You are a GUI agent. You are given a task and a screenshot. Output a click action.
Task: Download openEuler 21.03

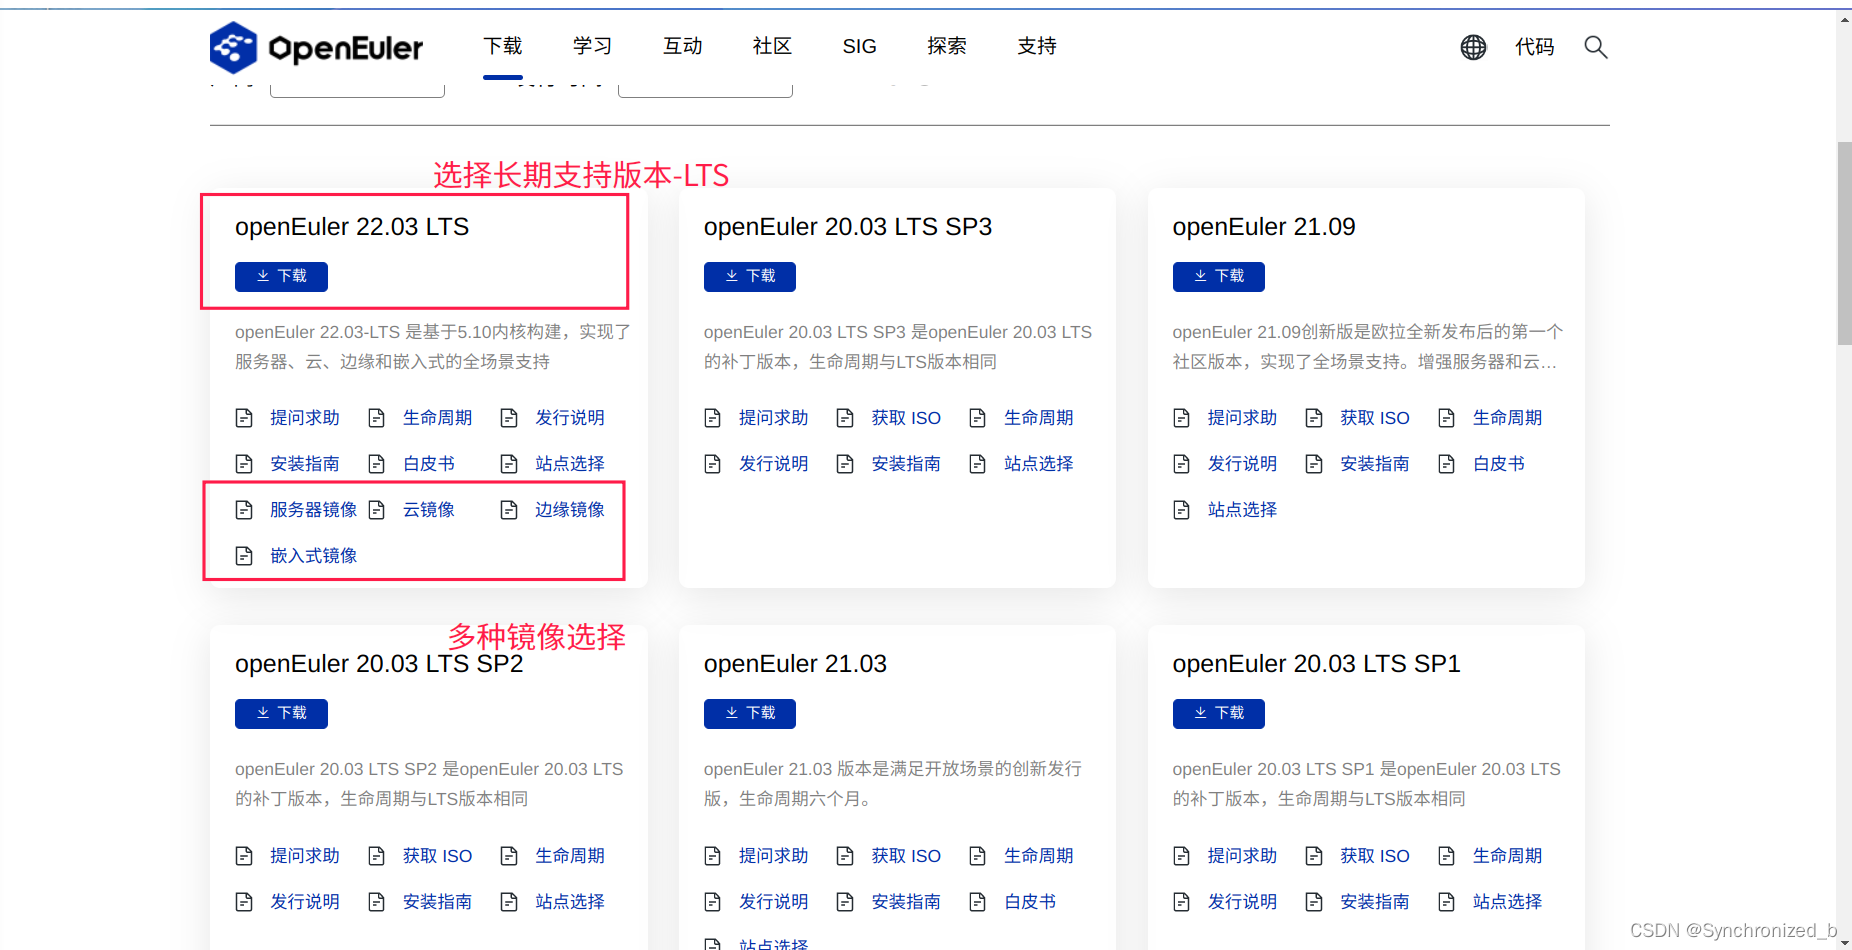coord(750,714)
